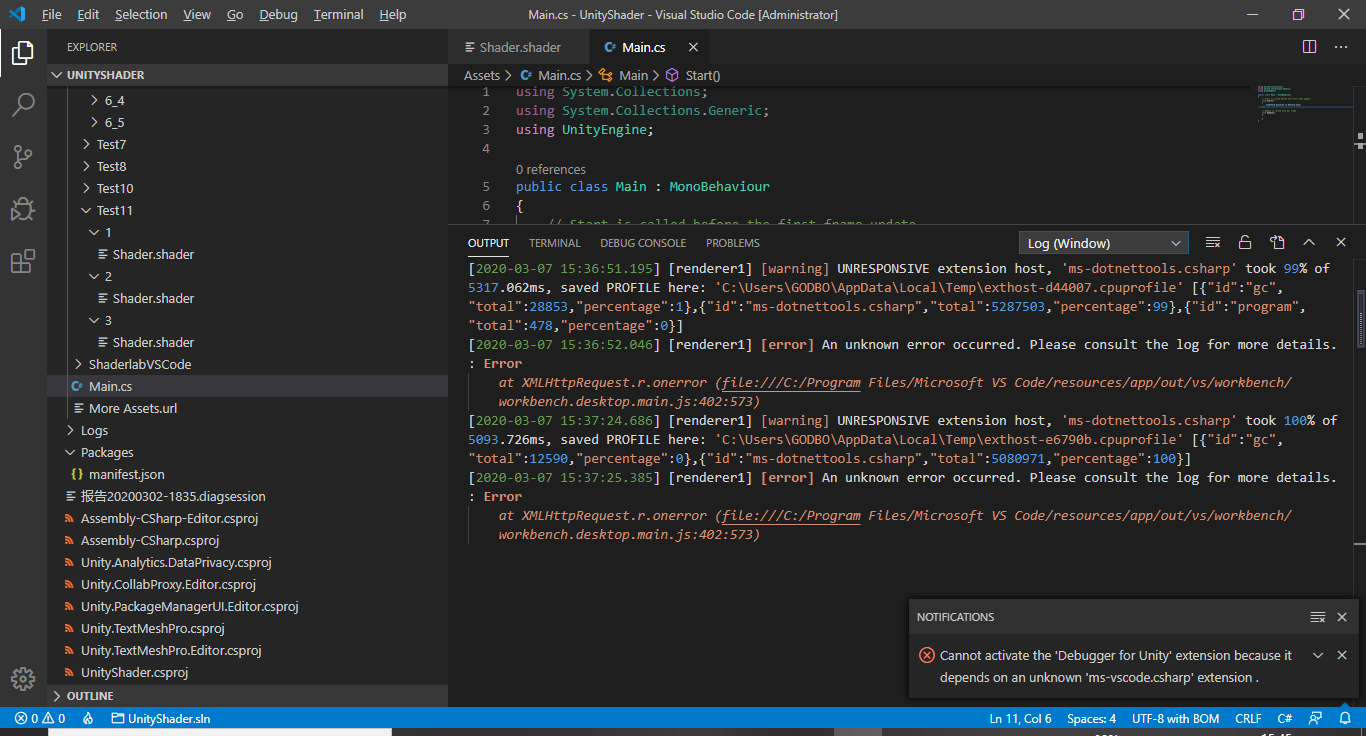The image size is (1366, 736).
Task: Open the Terminal menu
Action: pos(339,14)
